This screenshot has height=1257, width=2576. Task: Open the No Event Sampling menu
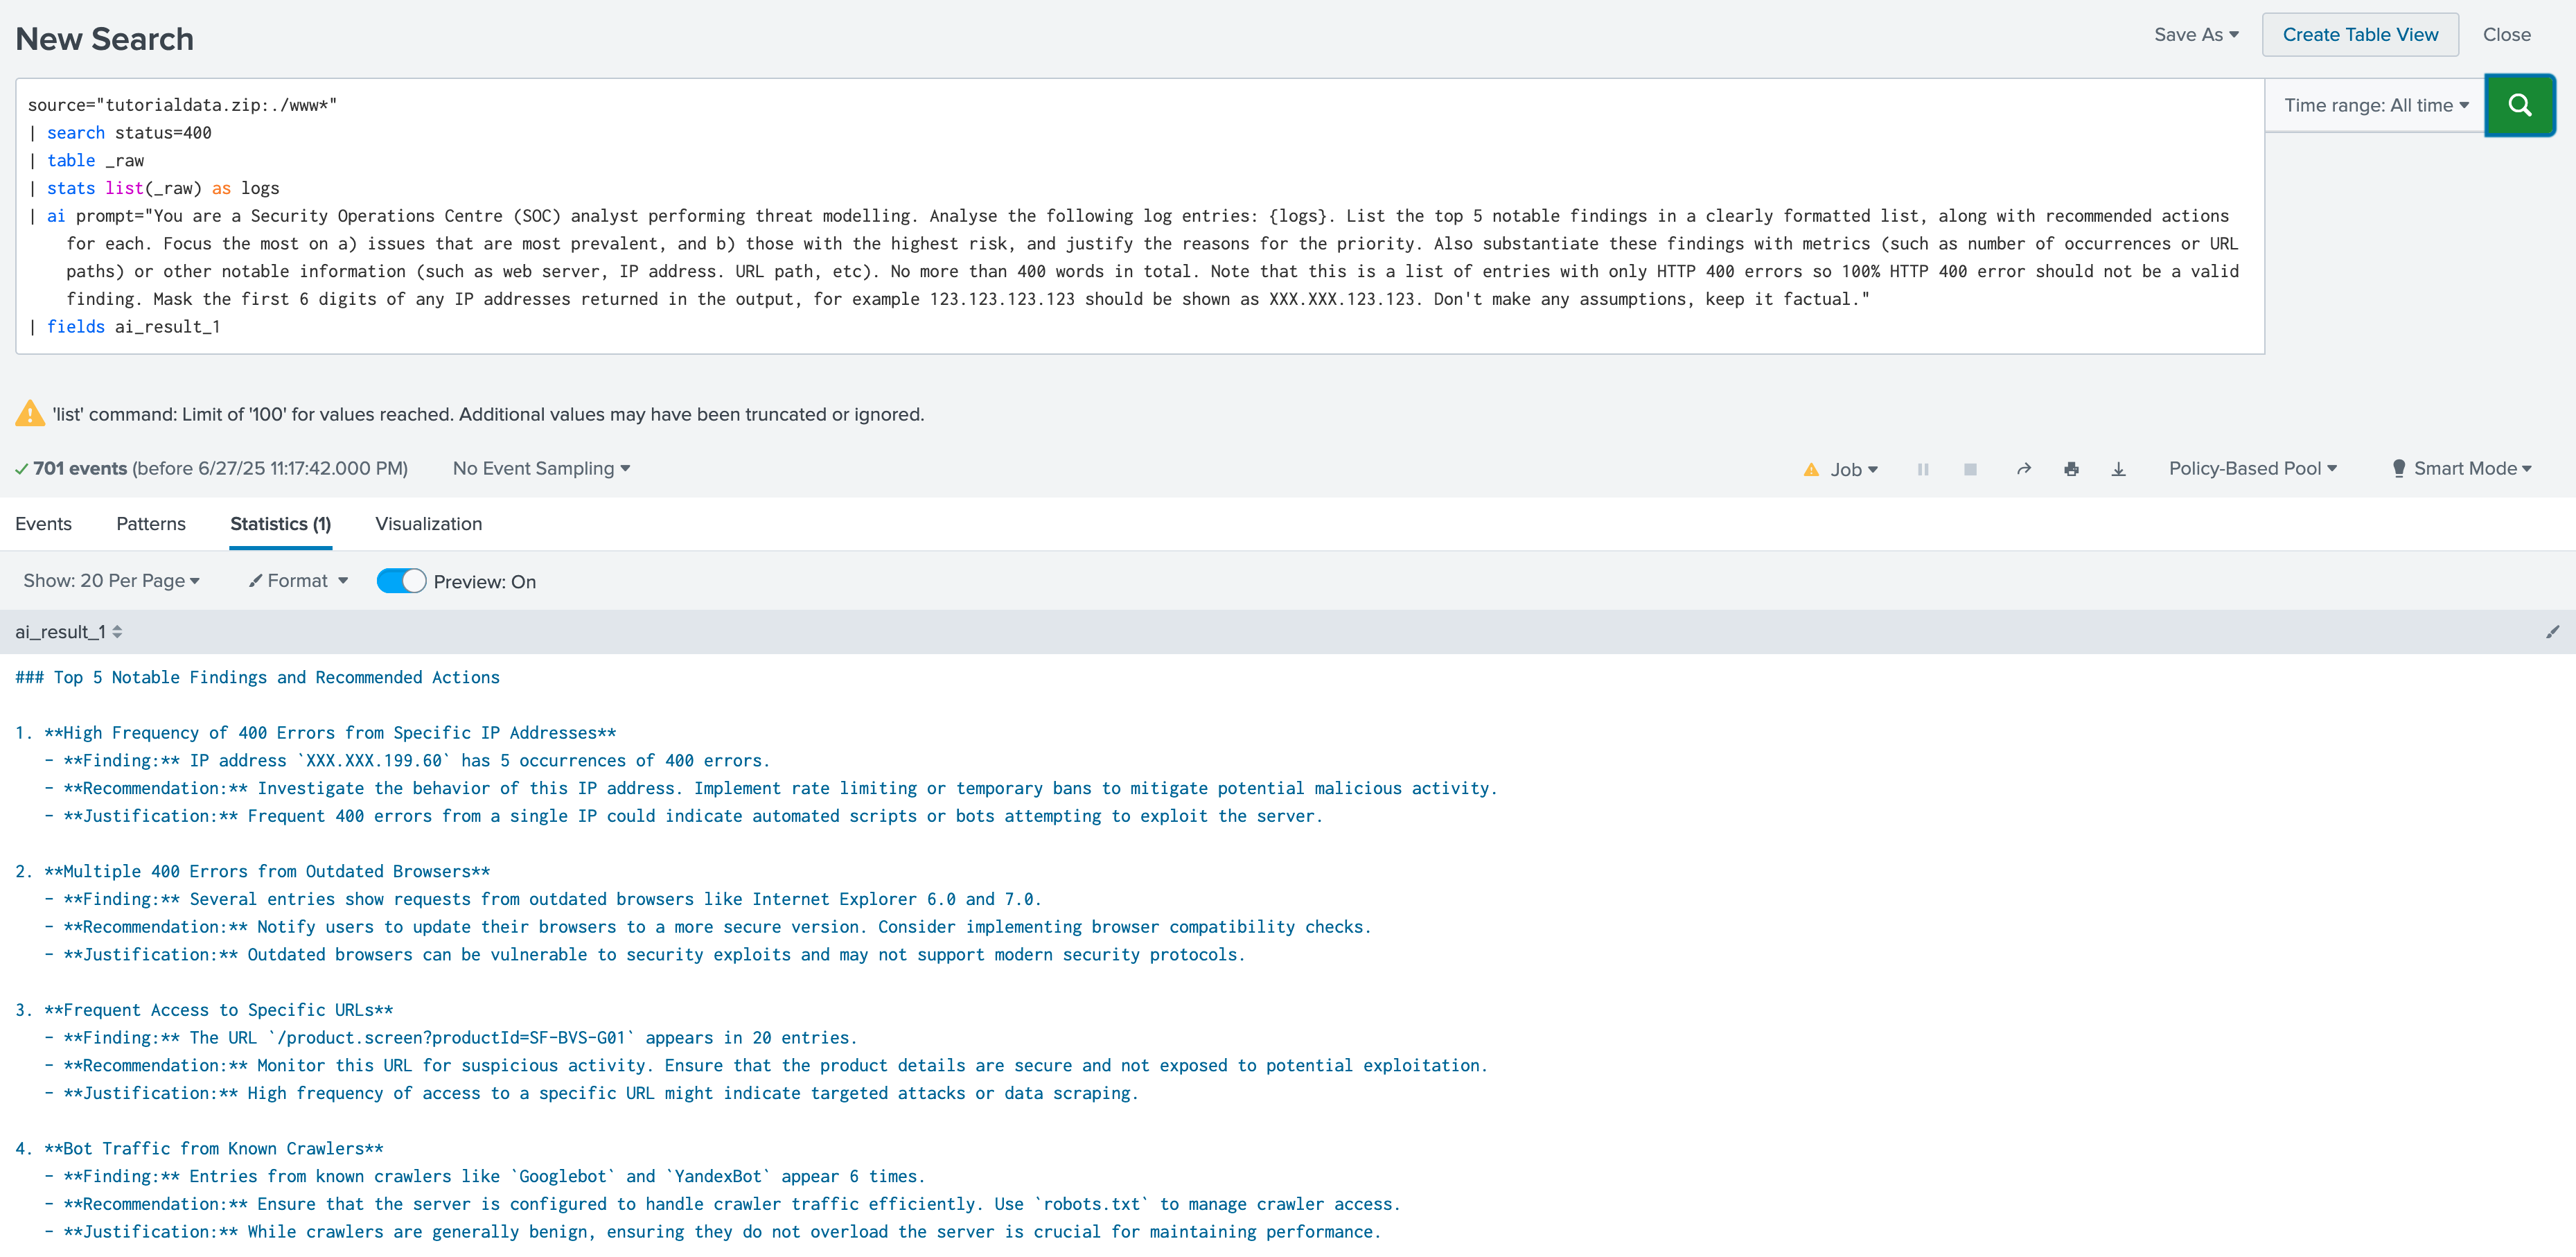541,468
